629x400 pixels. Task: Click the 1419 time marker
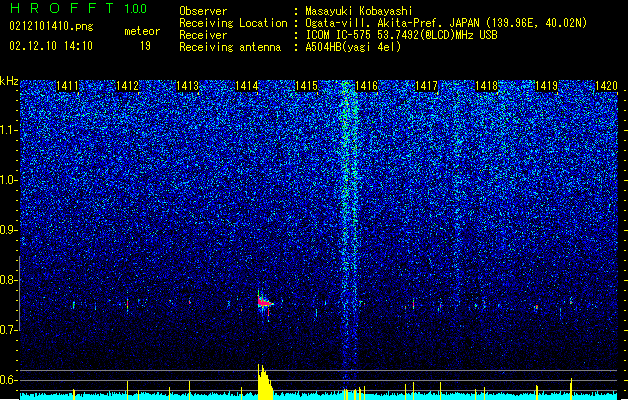[546, 86]
